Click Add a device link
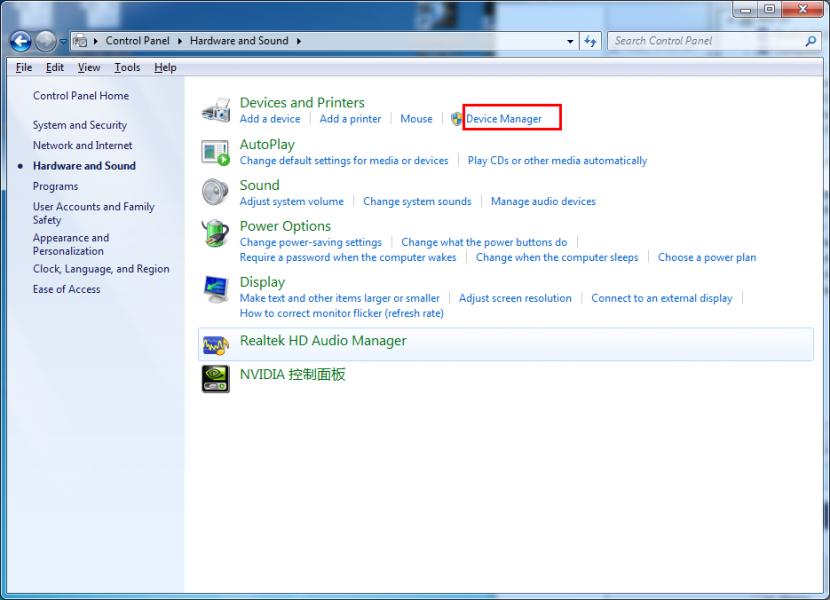Viewport: 830px width, 600px height. pyautogui.click(x=270, y=119)
